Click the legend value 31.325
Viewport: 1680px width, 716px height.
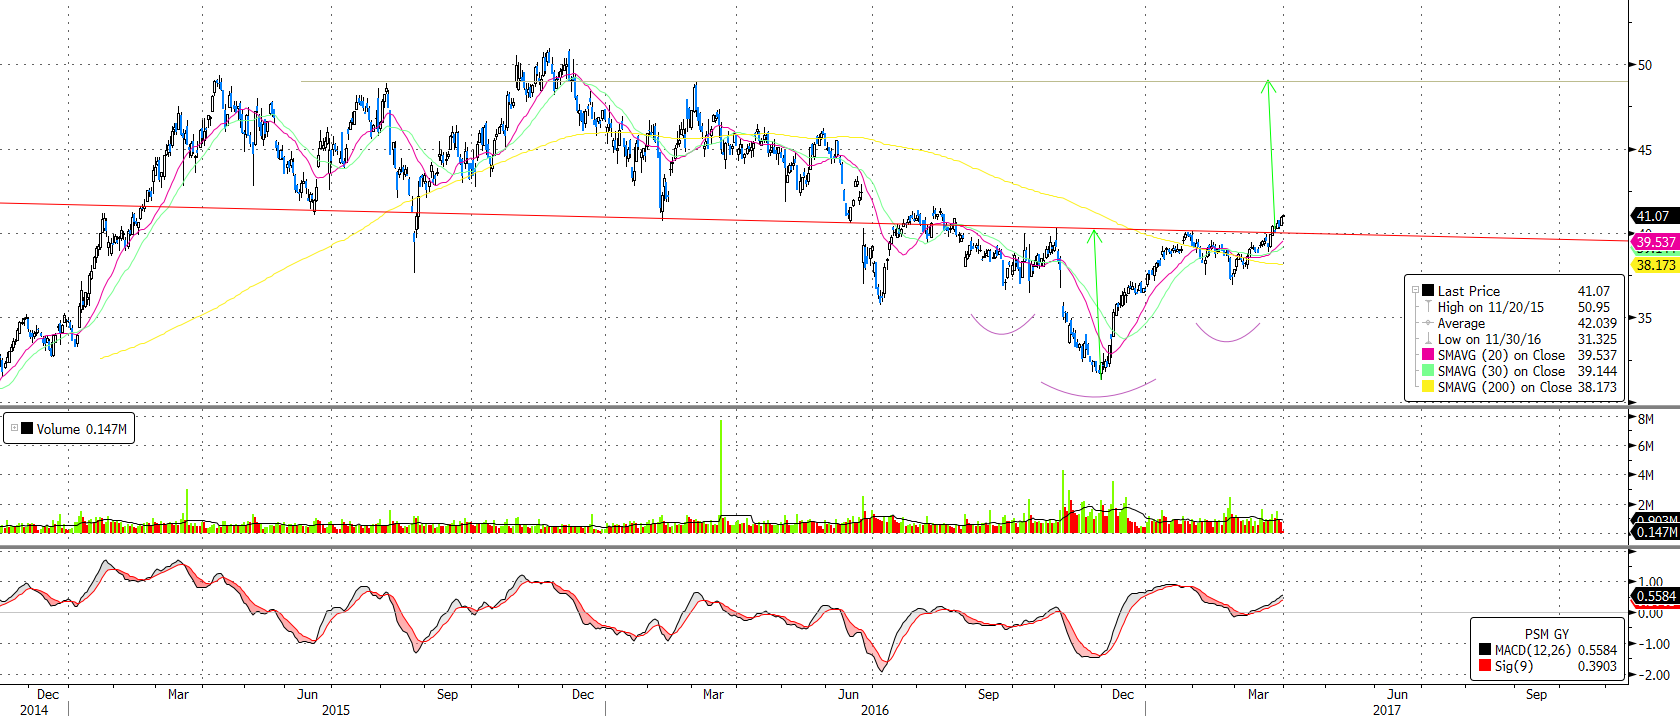point(1597,339)
